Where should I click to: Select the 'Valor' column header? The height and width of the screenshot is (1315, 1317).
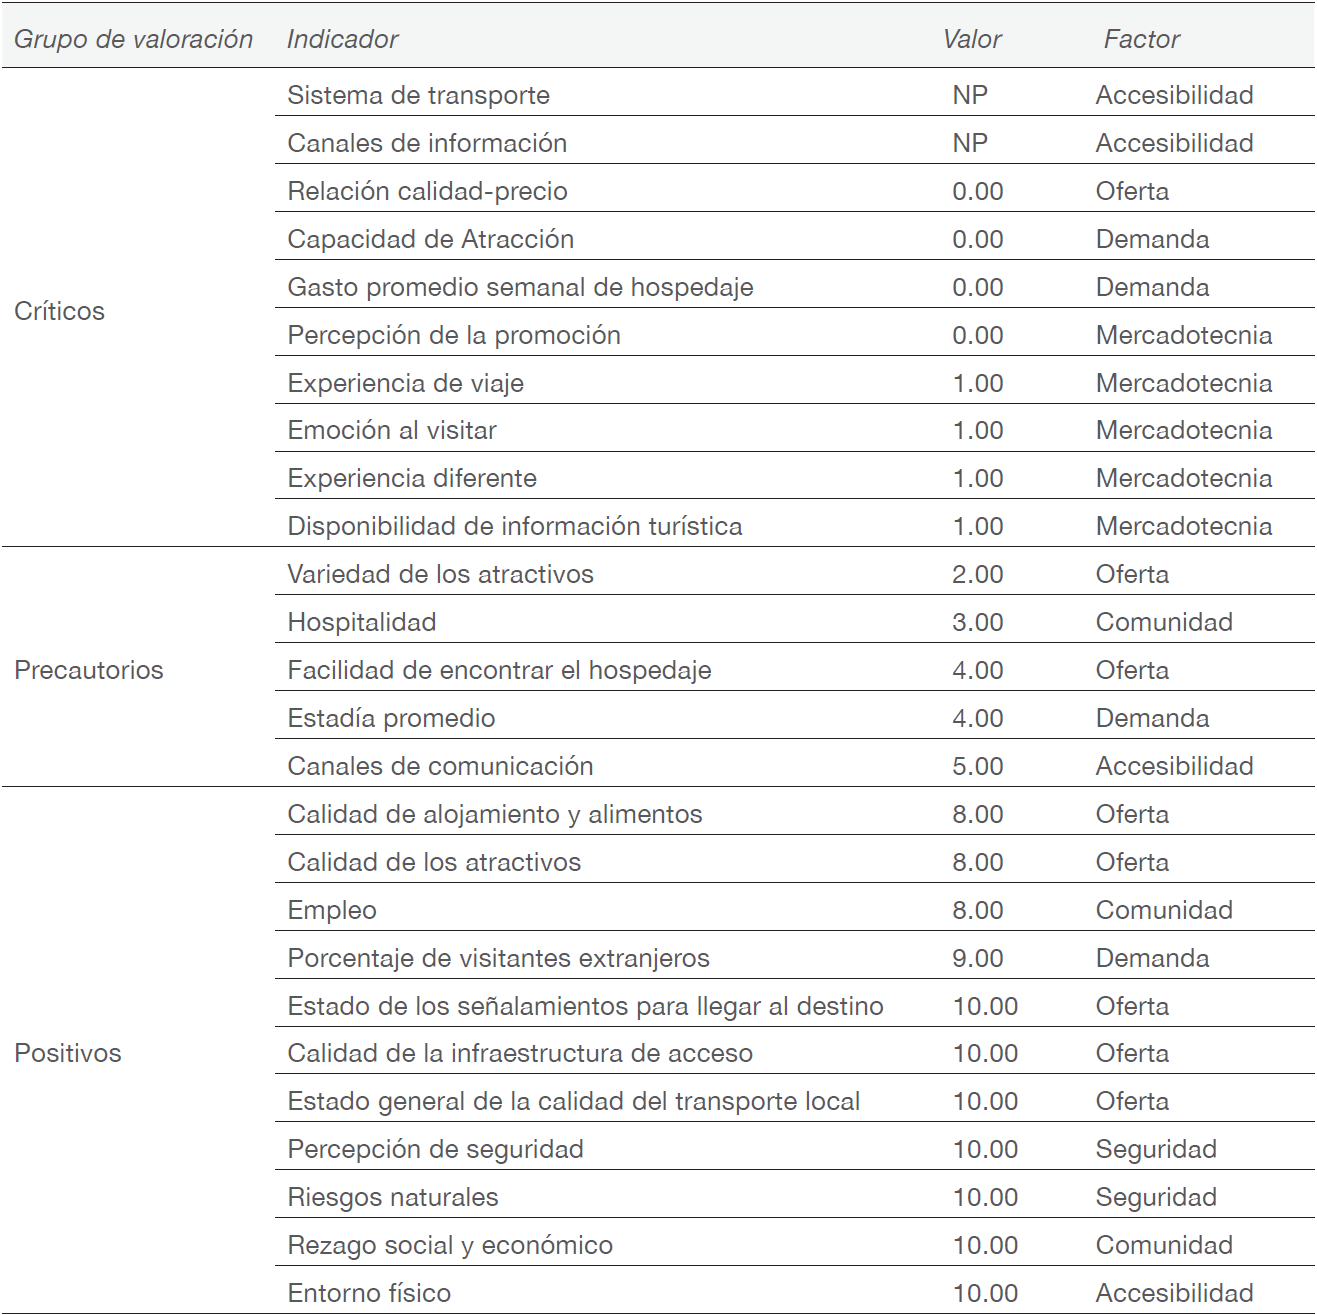tap(971, 39)
